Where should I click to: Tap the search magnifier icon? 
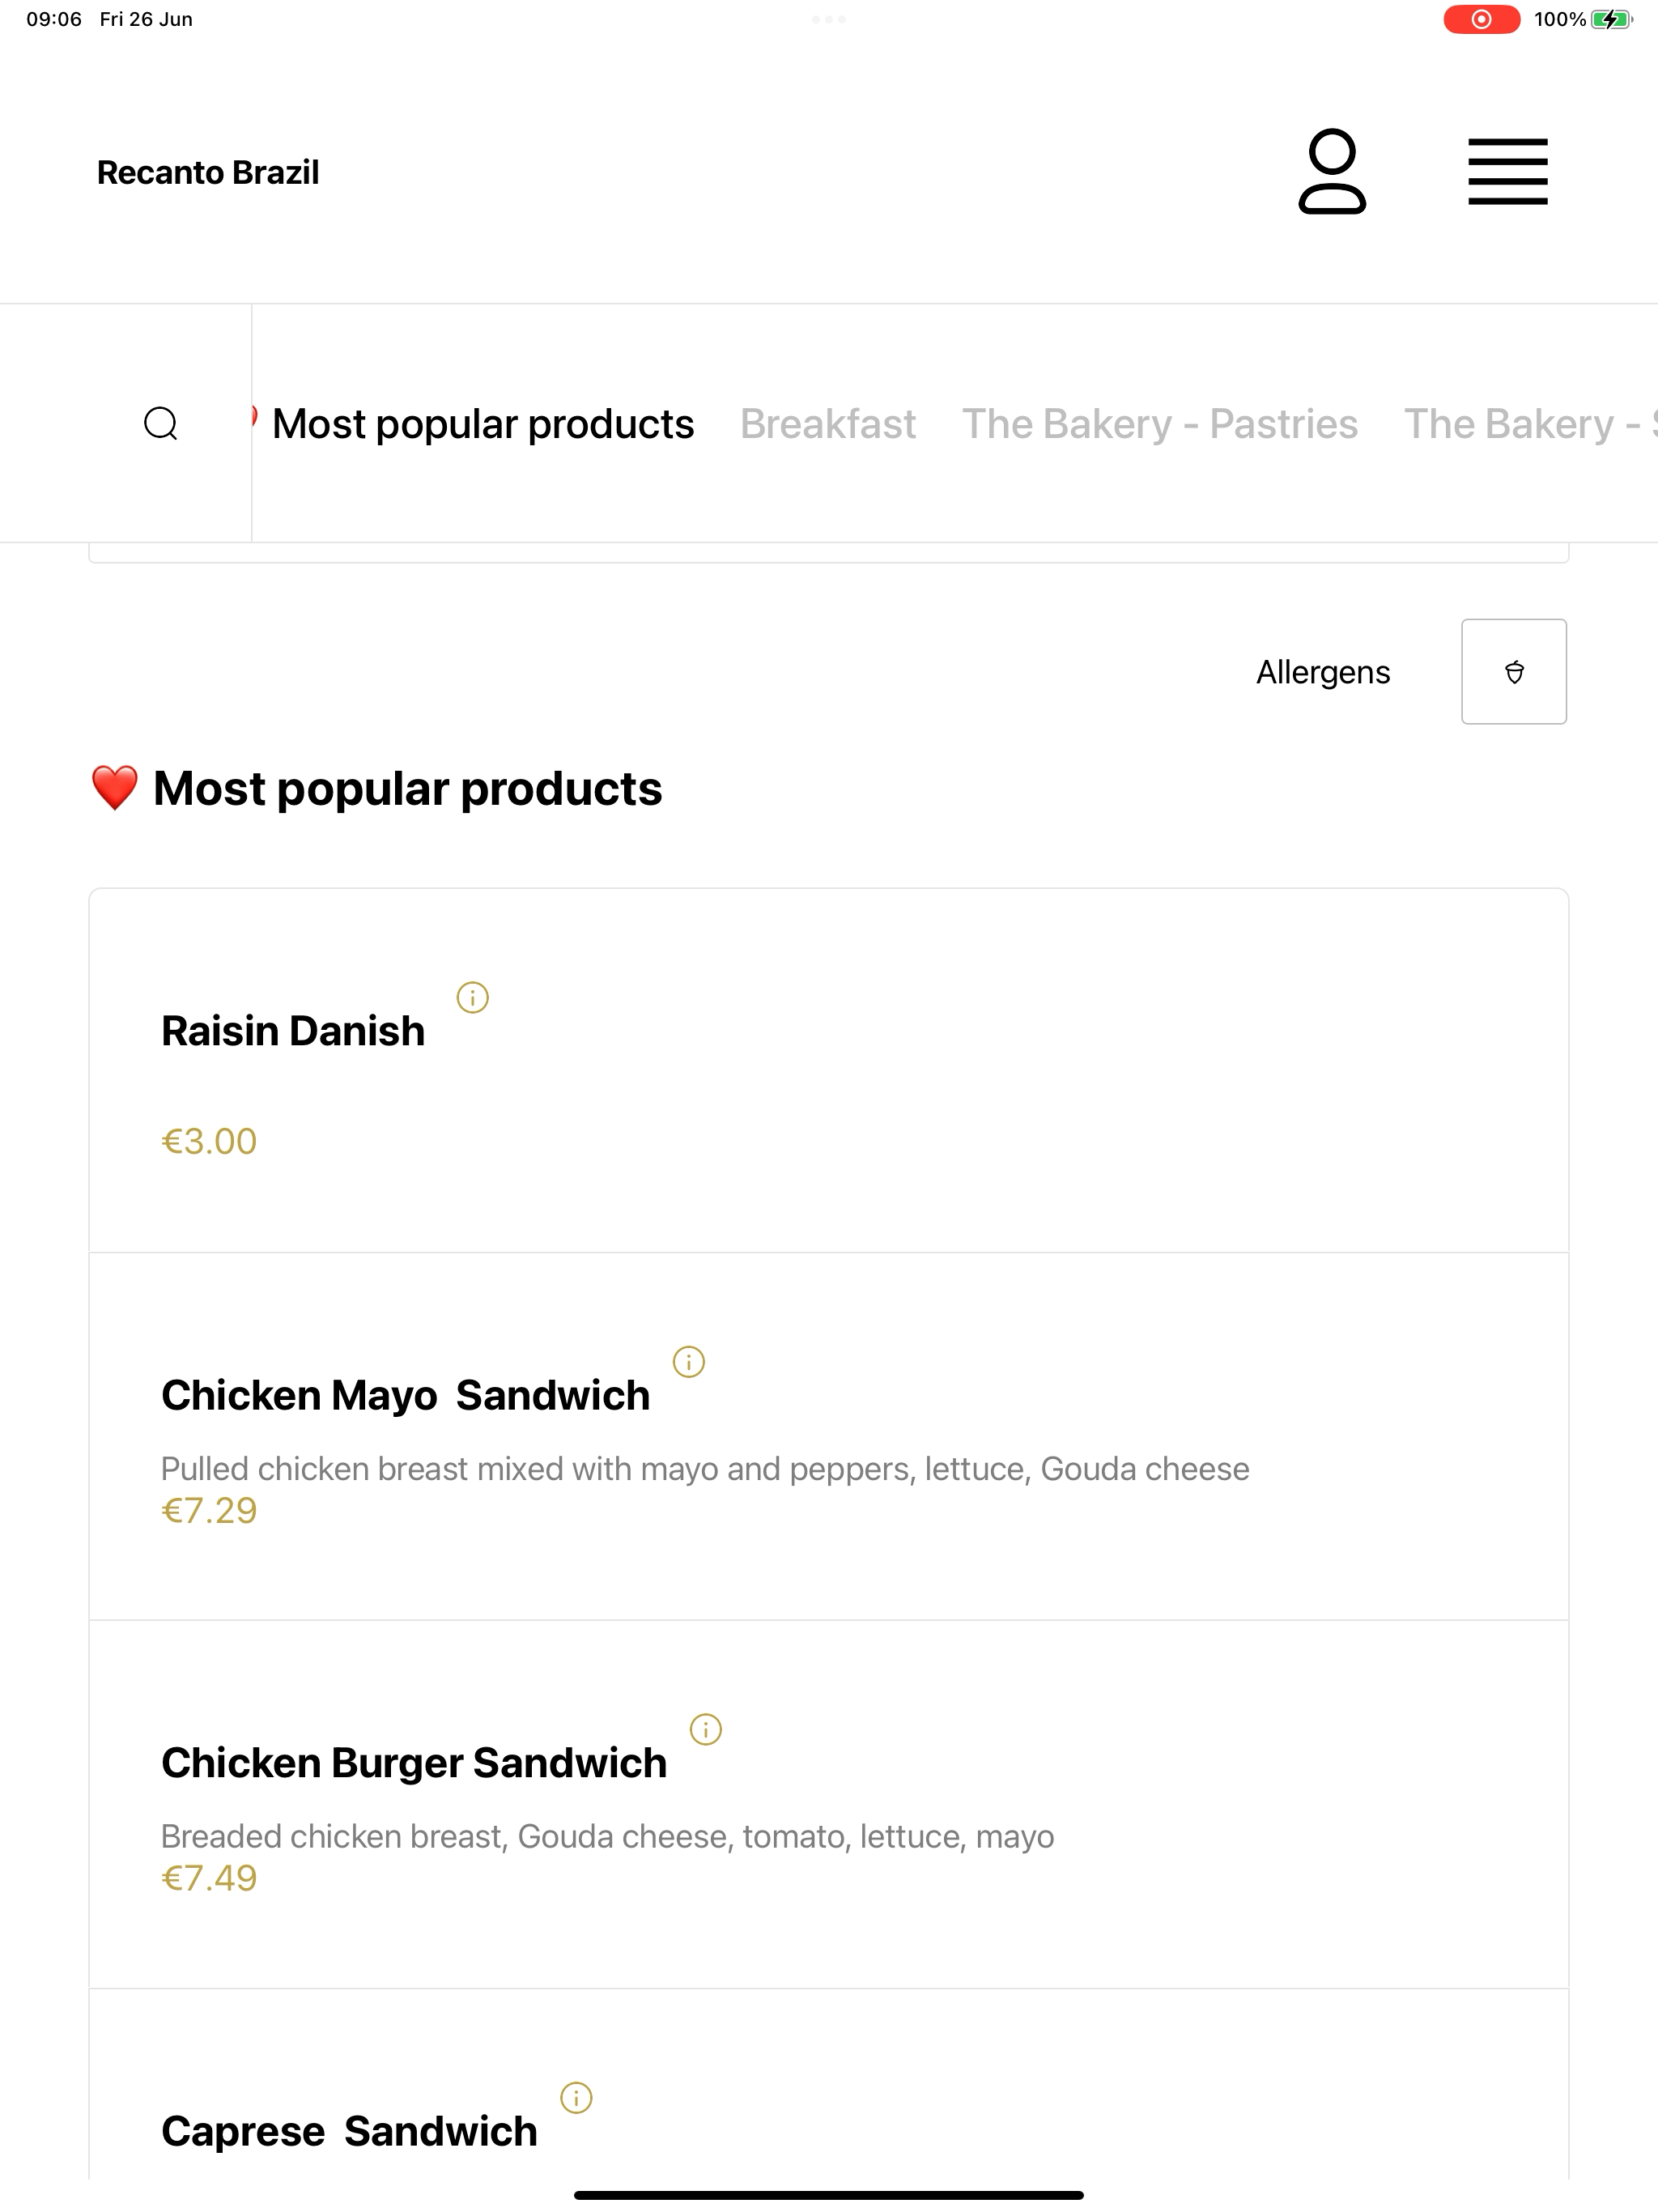click(161, 423)
